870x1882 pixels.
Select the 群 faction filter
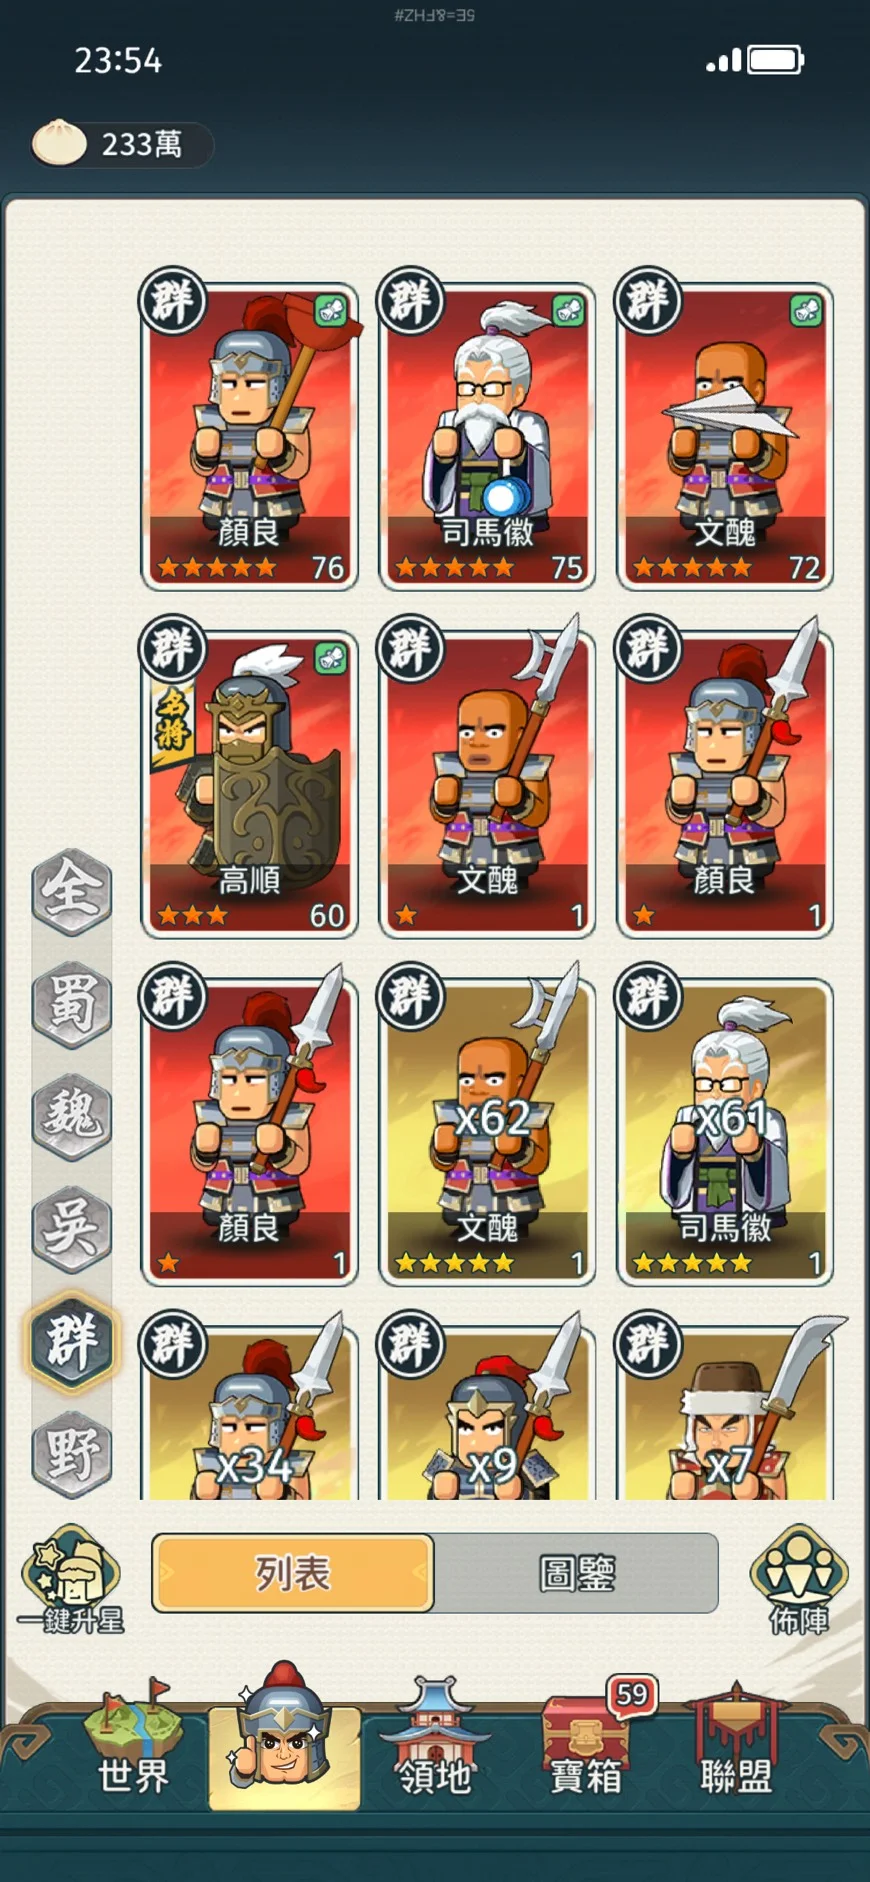(72, 1340)
